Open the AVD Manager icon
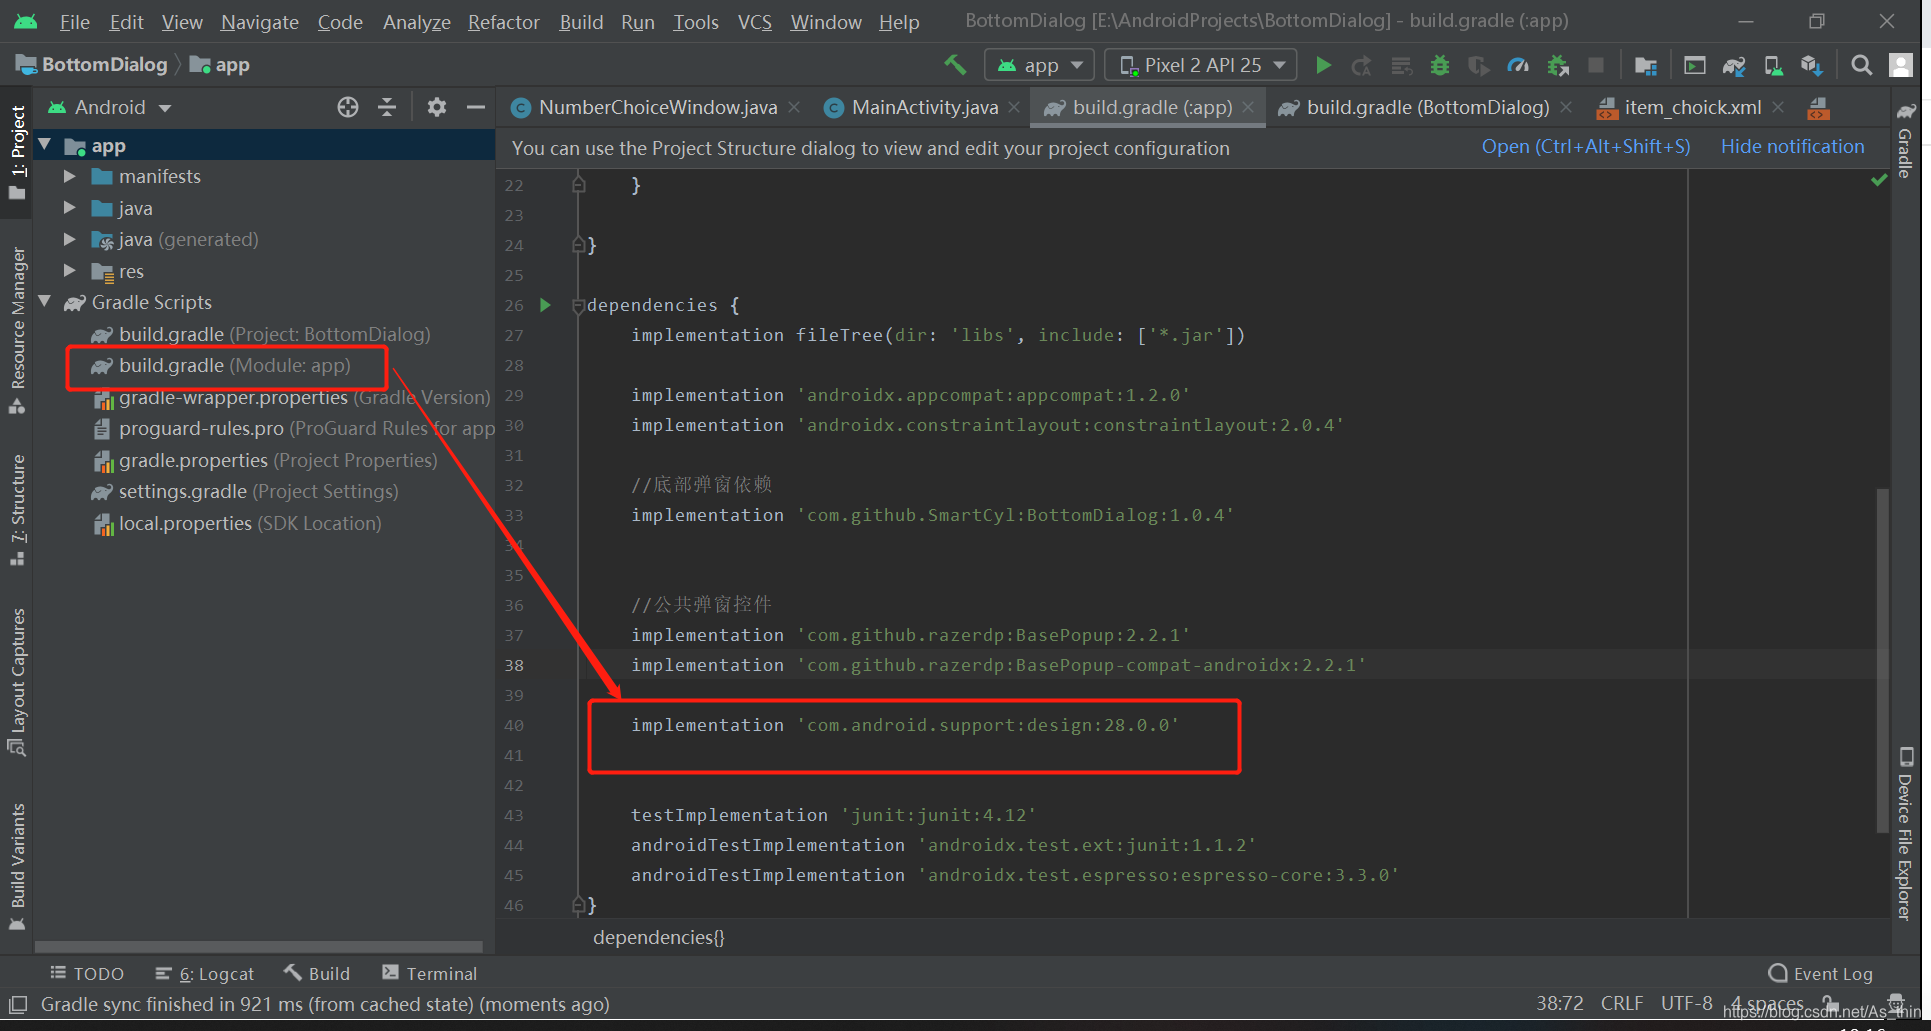This screenshot has height=1031, width=1931. tap(1773, 66)
